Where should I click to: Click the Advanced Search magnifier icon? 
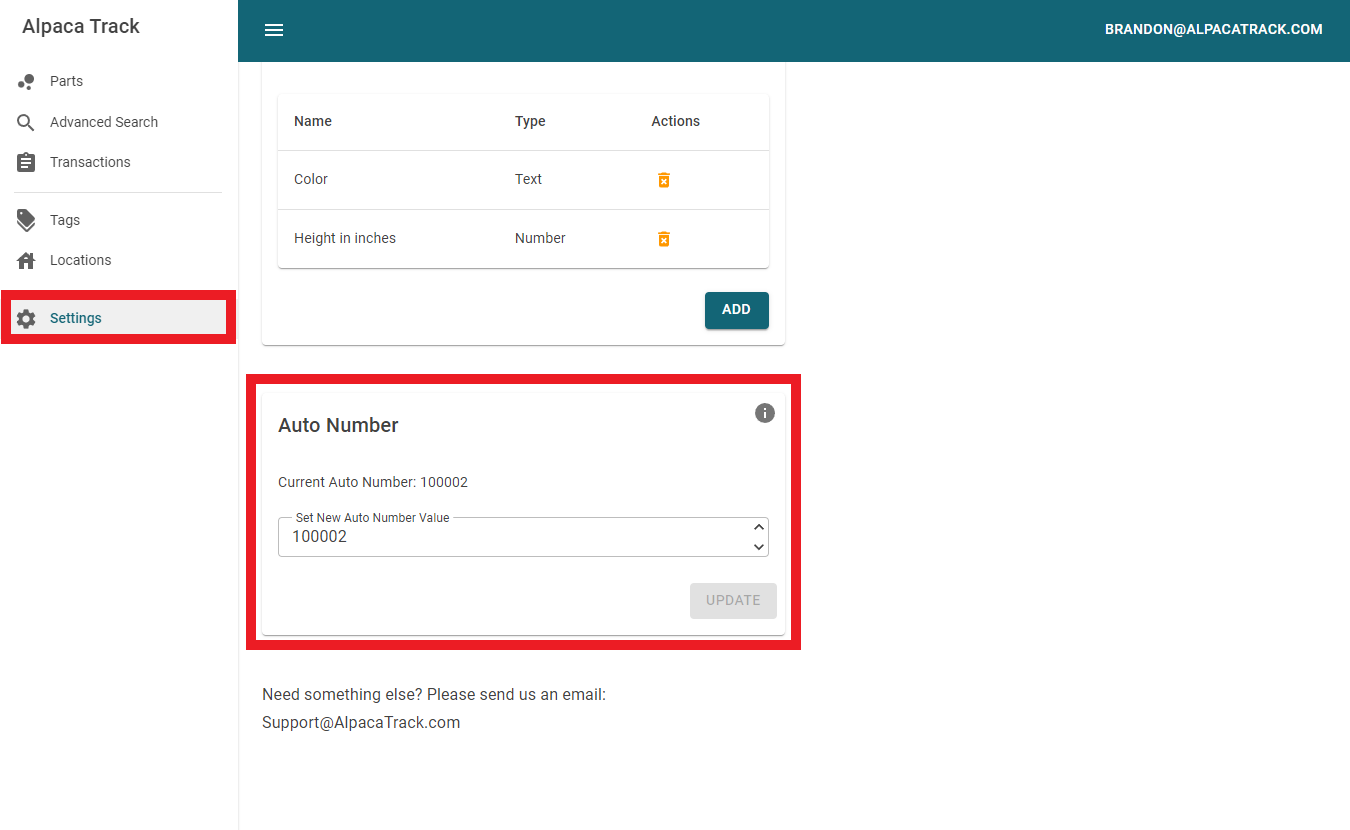(27, 122)
